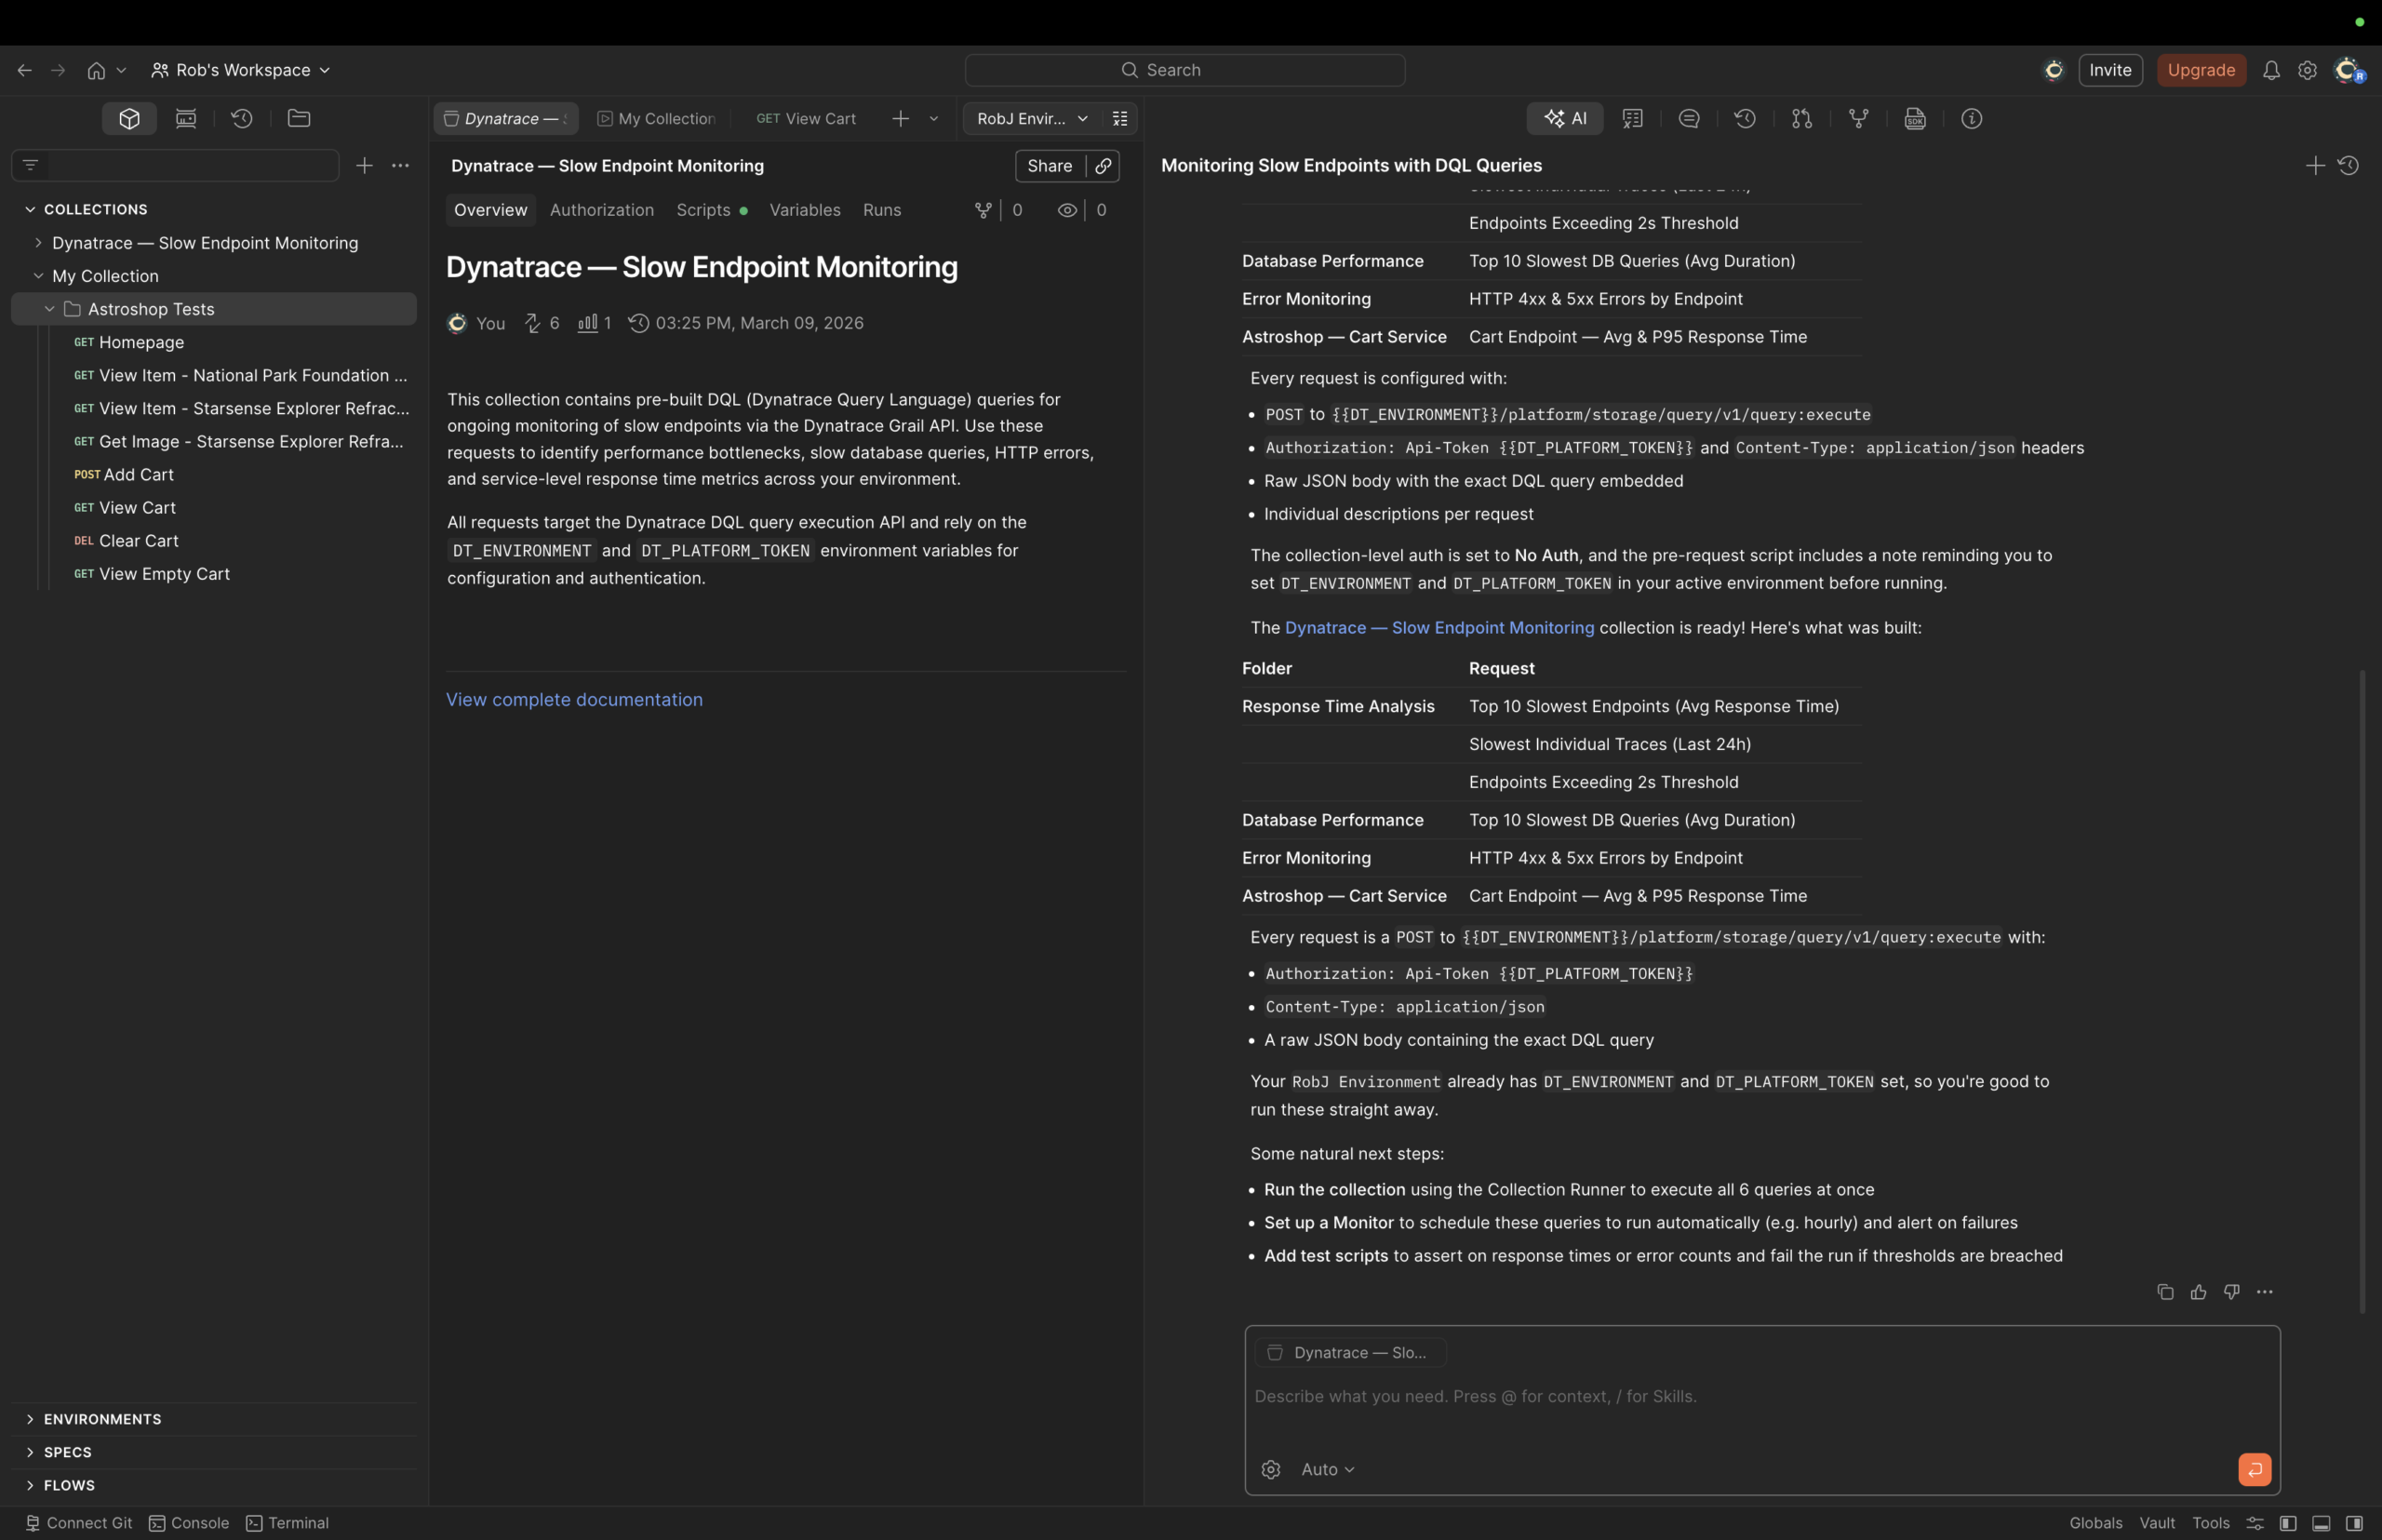
Task: Toggle watching the collection via the eye icon
Action: coord(1067,210)
